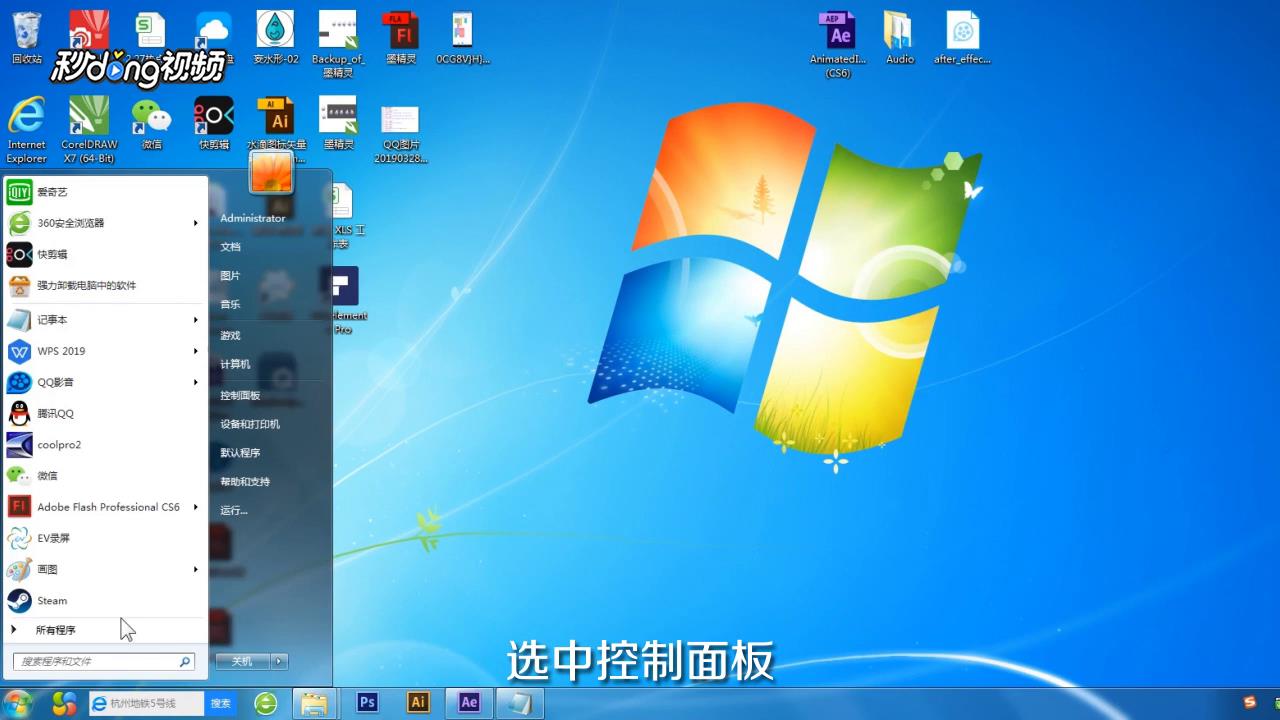1280x720 pixels.
Task: Expand 所有程序 (All Programs)
Action: (x=104, y=630)
